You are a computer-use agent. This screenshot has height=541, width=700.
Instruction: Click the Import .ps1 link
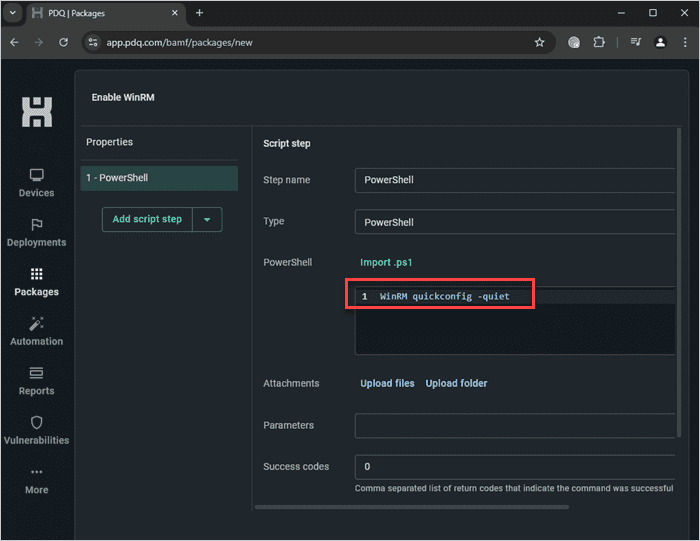[386, 262]
